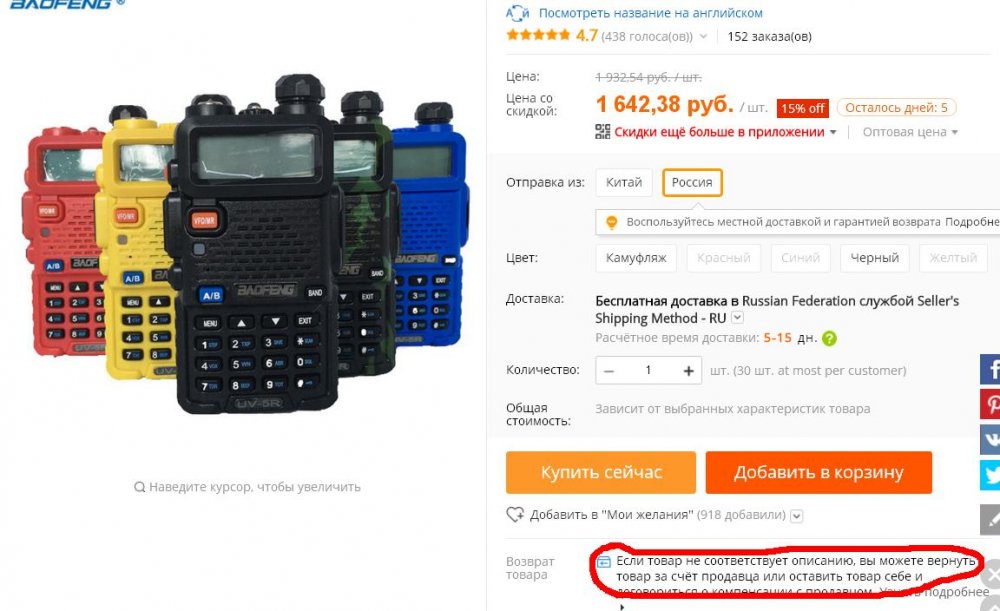Click the heart icon to add to wishlist
The width and height of the screenshot is (1000, 611).
(515, 515)
